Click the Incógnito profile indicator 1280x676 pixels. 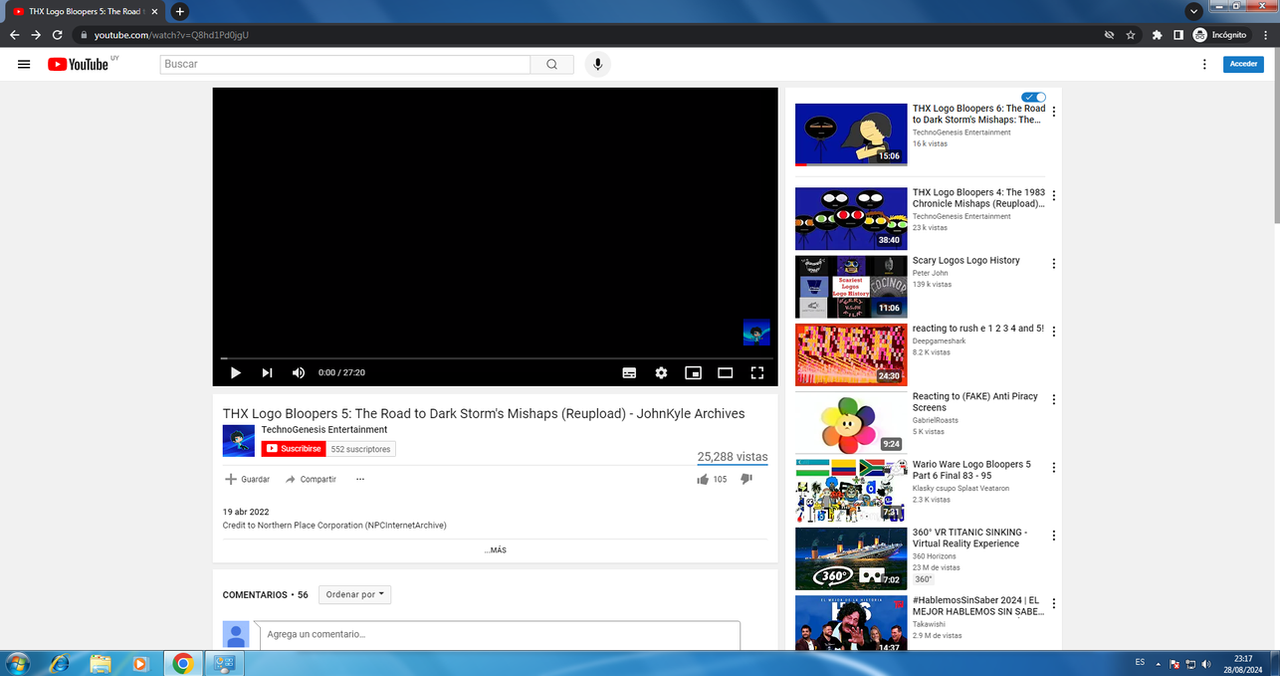point(1221,35)
